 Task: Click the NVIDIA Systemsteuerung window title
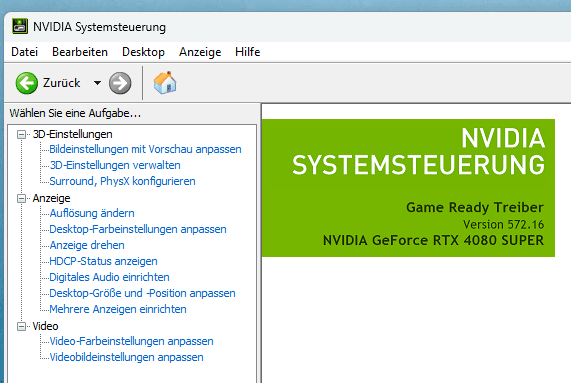[x=99, y=27]
